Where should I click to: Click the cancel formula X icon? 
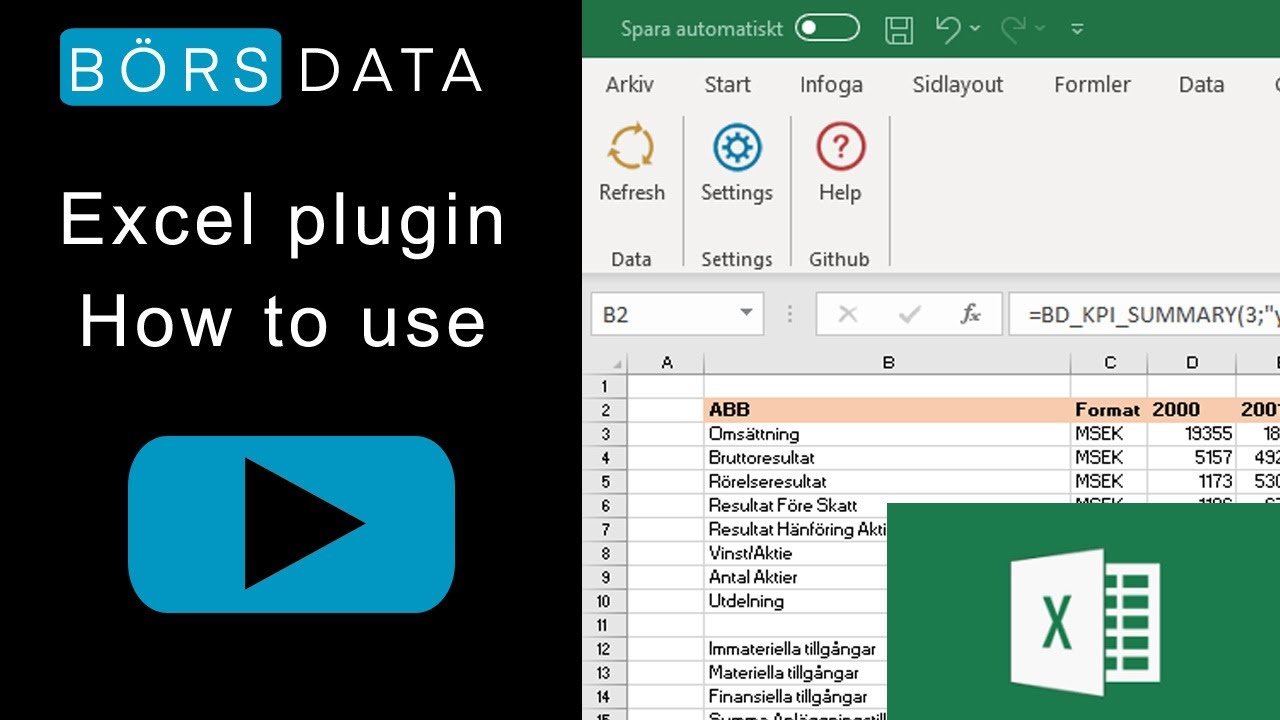(848, 315)
